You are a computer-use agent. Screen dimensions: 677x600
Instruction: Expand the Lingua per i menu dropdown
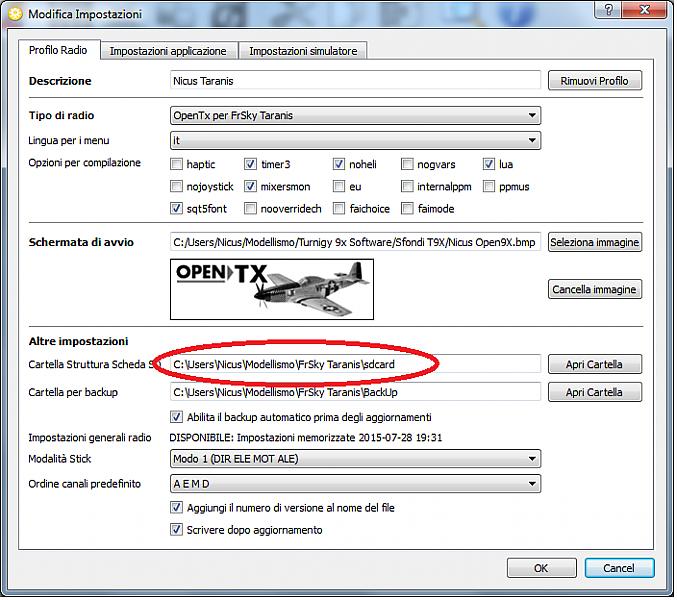pyautogui.click(x=355, y=140)
